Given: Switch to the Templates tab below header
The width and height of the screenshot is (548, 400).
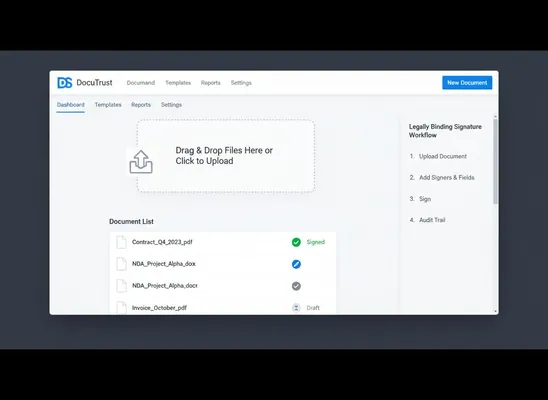Looking at the screenshot, I should coord(108,105).
